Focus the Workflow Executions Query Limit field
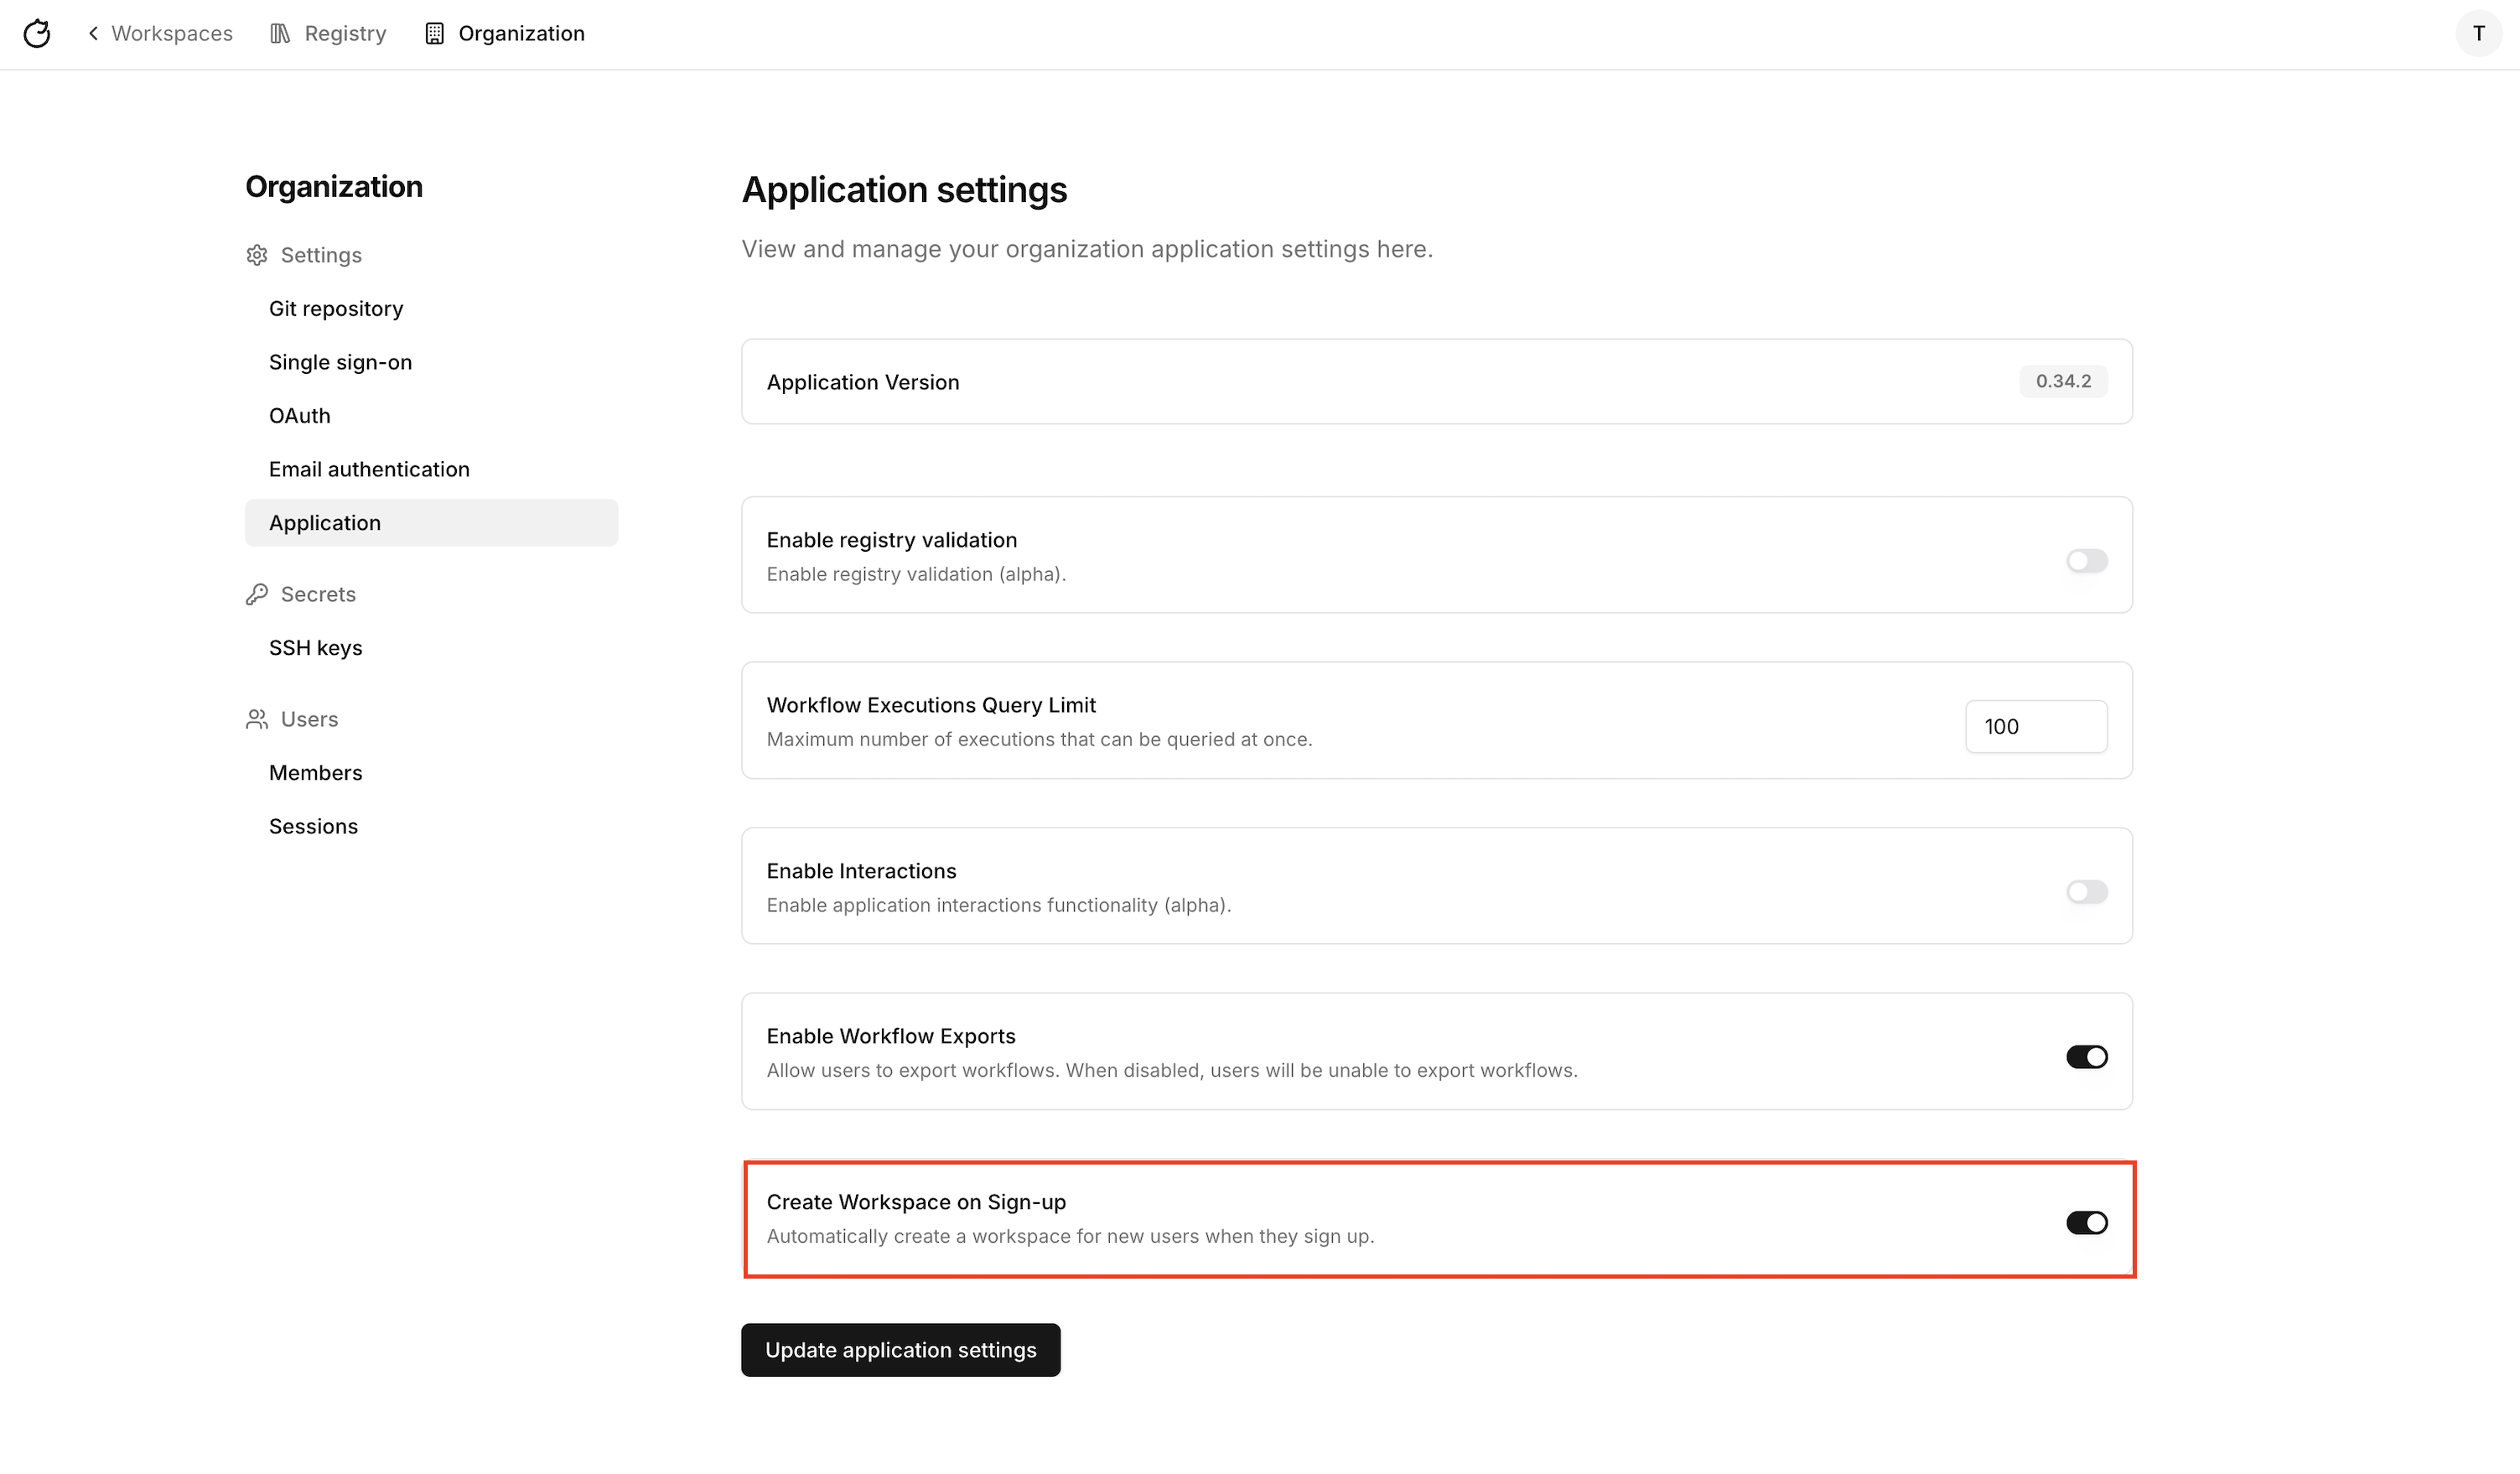 (2035, 727)
